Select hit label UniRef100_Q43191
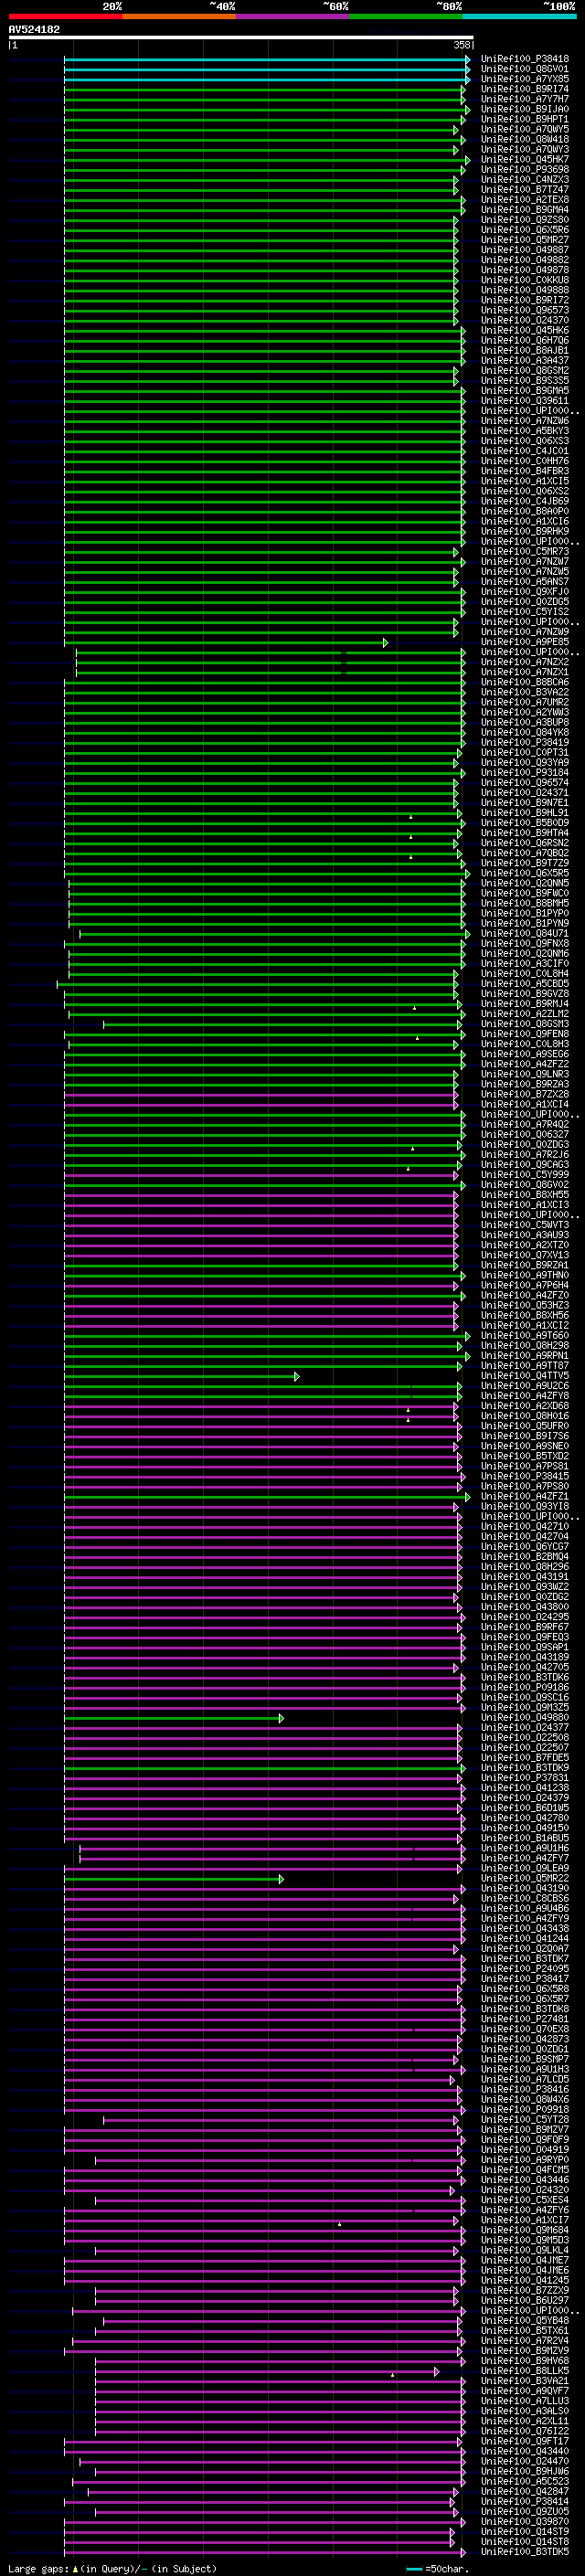This screenshot has width=585, height=2576. point(524,1577)
